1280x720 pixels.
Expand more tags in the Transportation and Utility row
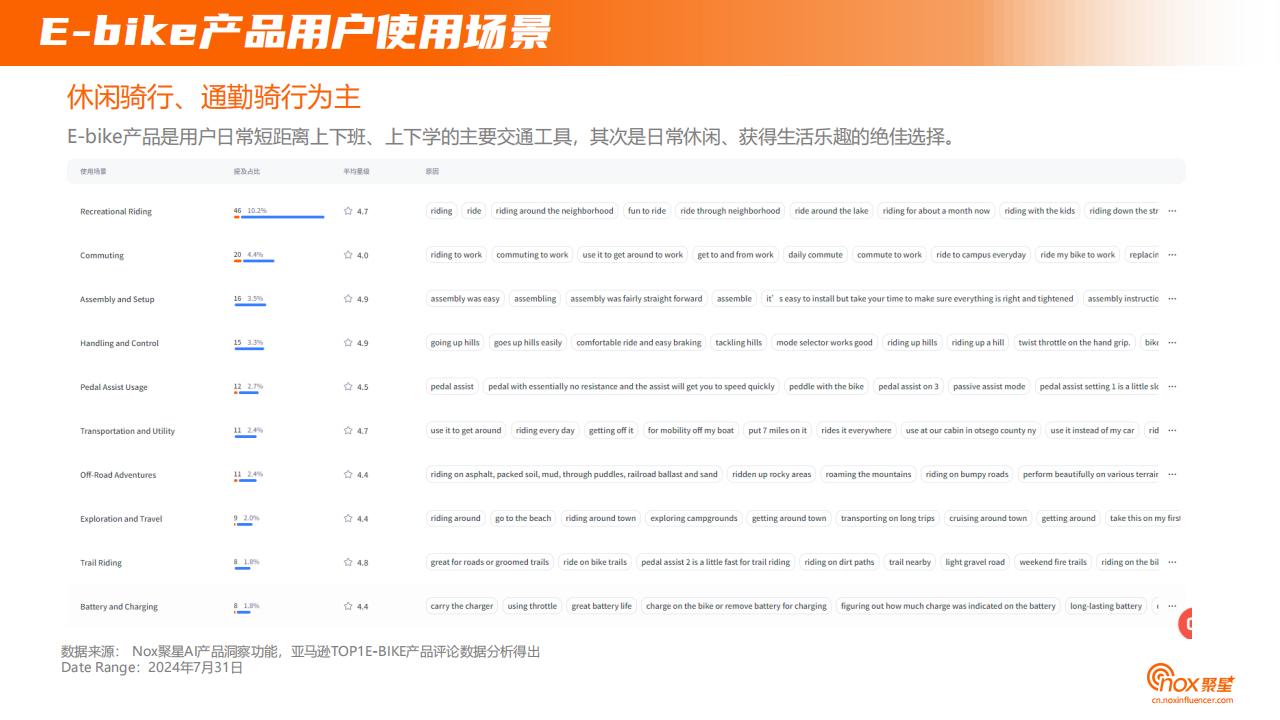point(1172,431)
